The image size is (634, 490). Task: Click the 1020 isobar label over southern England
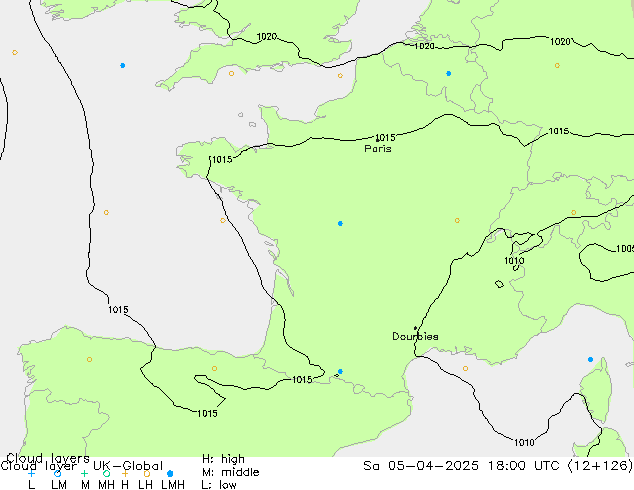[x=267, y=37]
